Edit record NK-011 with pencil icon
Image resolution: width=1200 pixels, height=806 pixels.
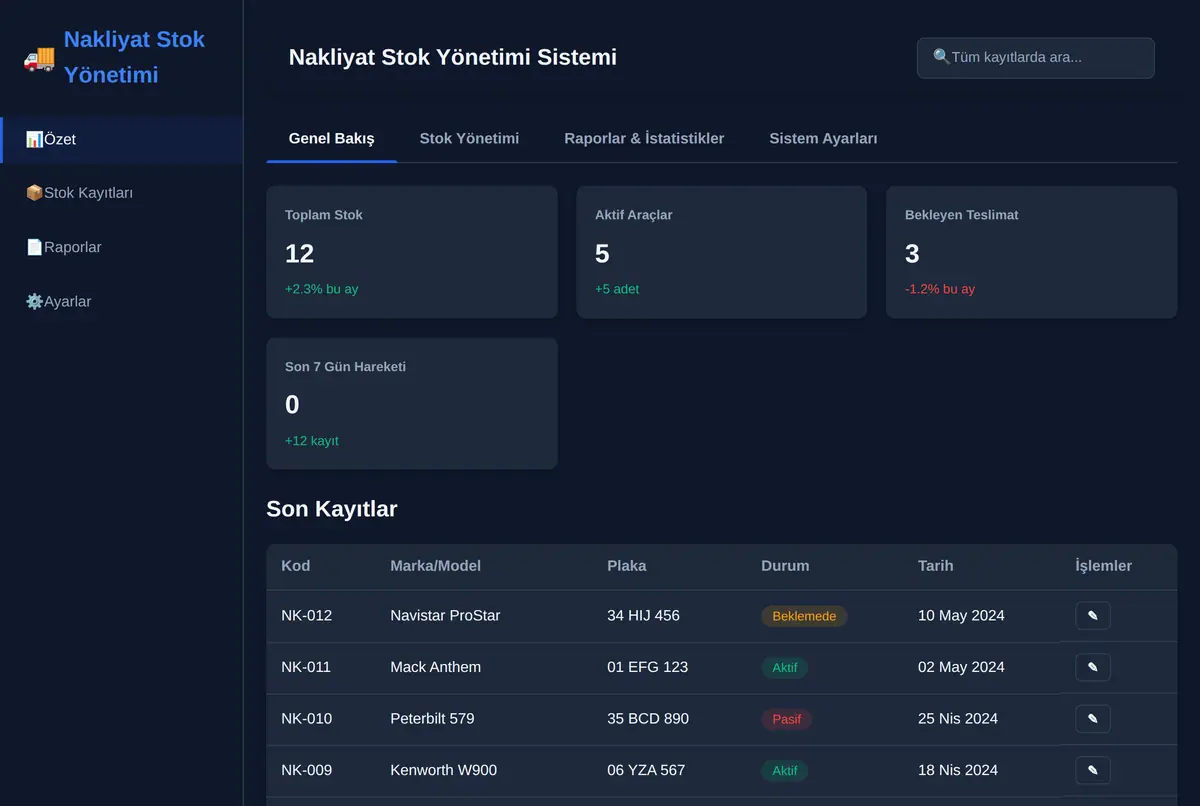[1093, 667]
